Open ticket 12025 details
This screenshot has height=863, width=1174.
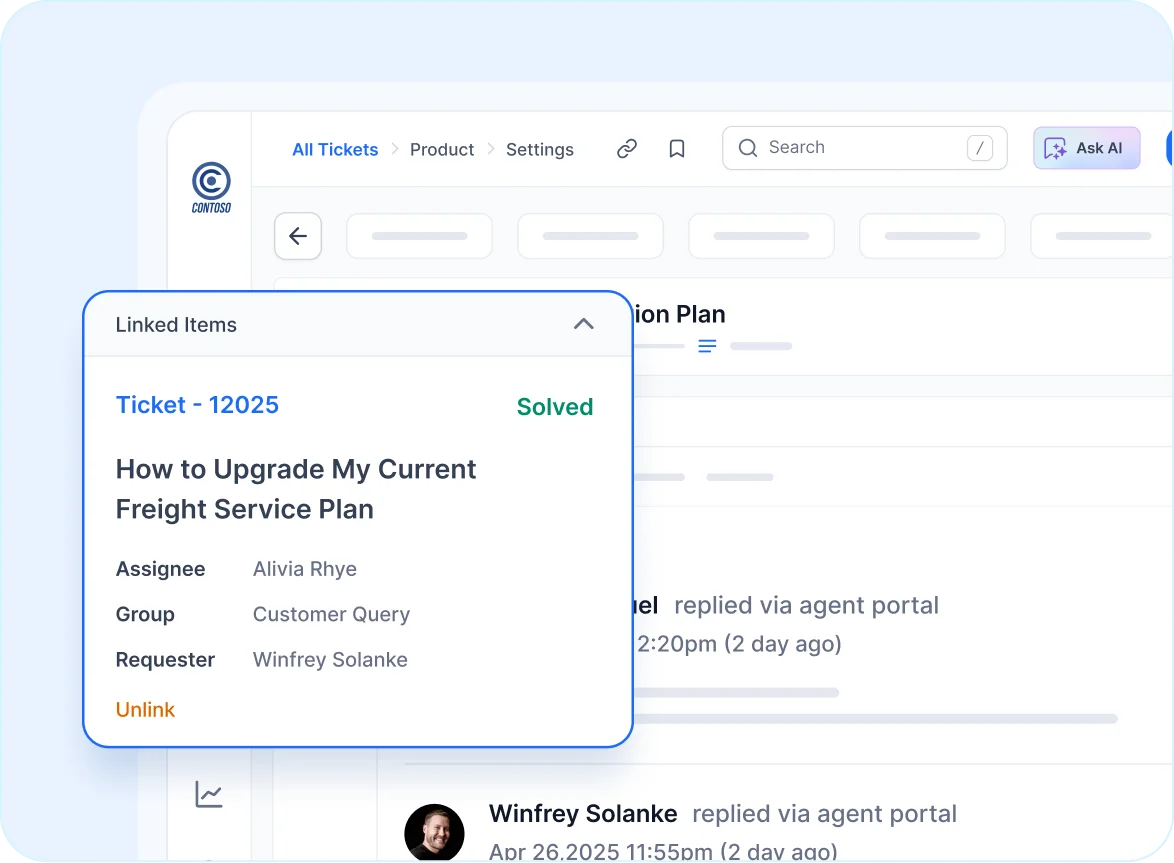coord(197,404)
